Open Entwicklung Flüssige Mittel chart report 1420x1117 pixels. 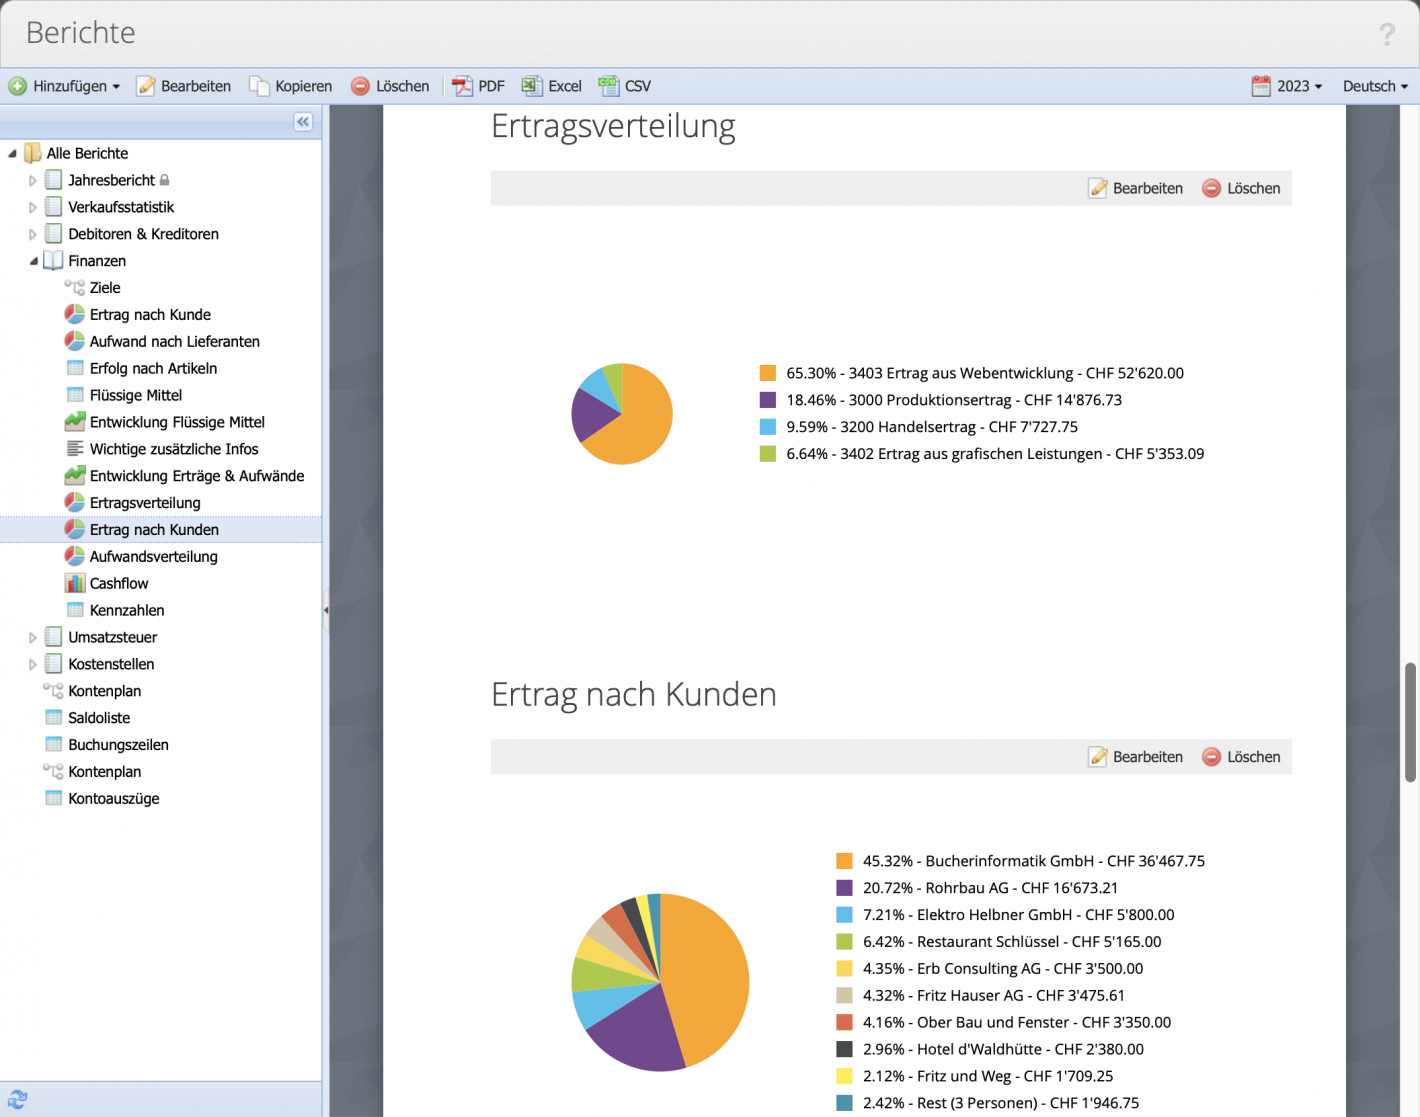coord(178,421)
